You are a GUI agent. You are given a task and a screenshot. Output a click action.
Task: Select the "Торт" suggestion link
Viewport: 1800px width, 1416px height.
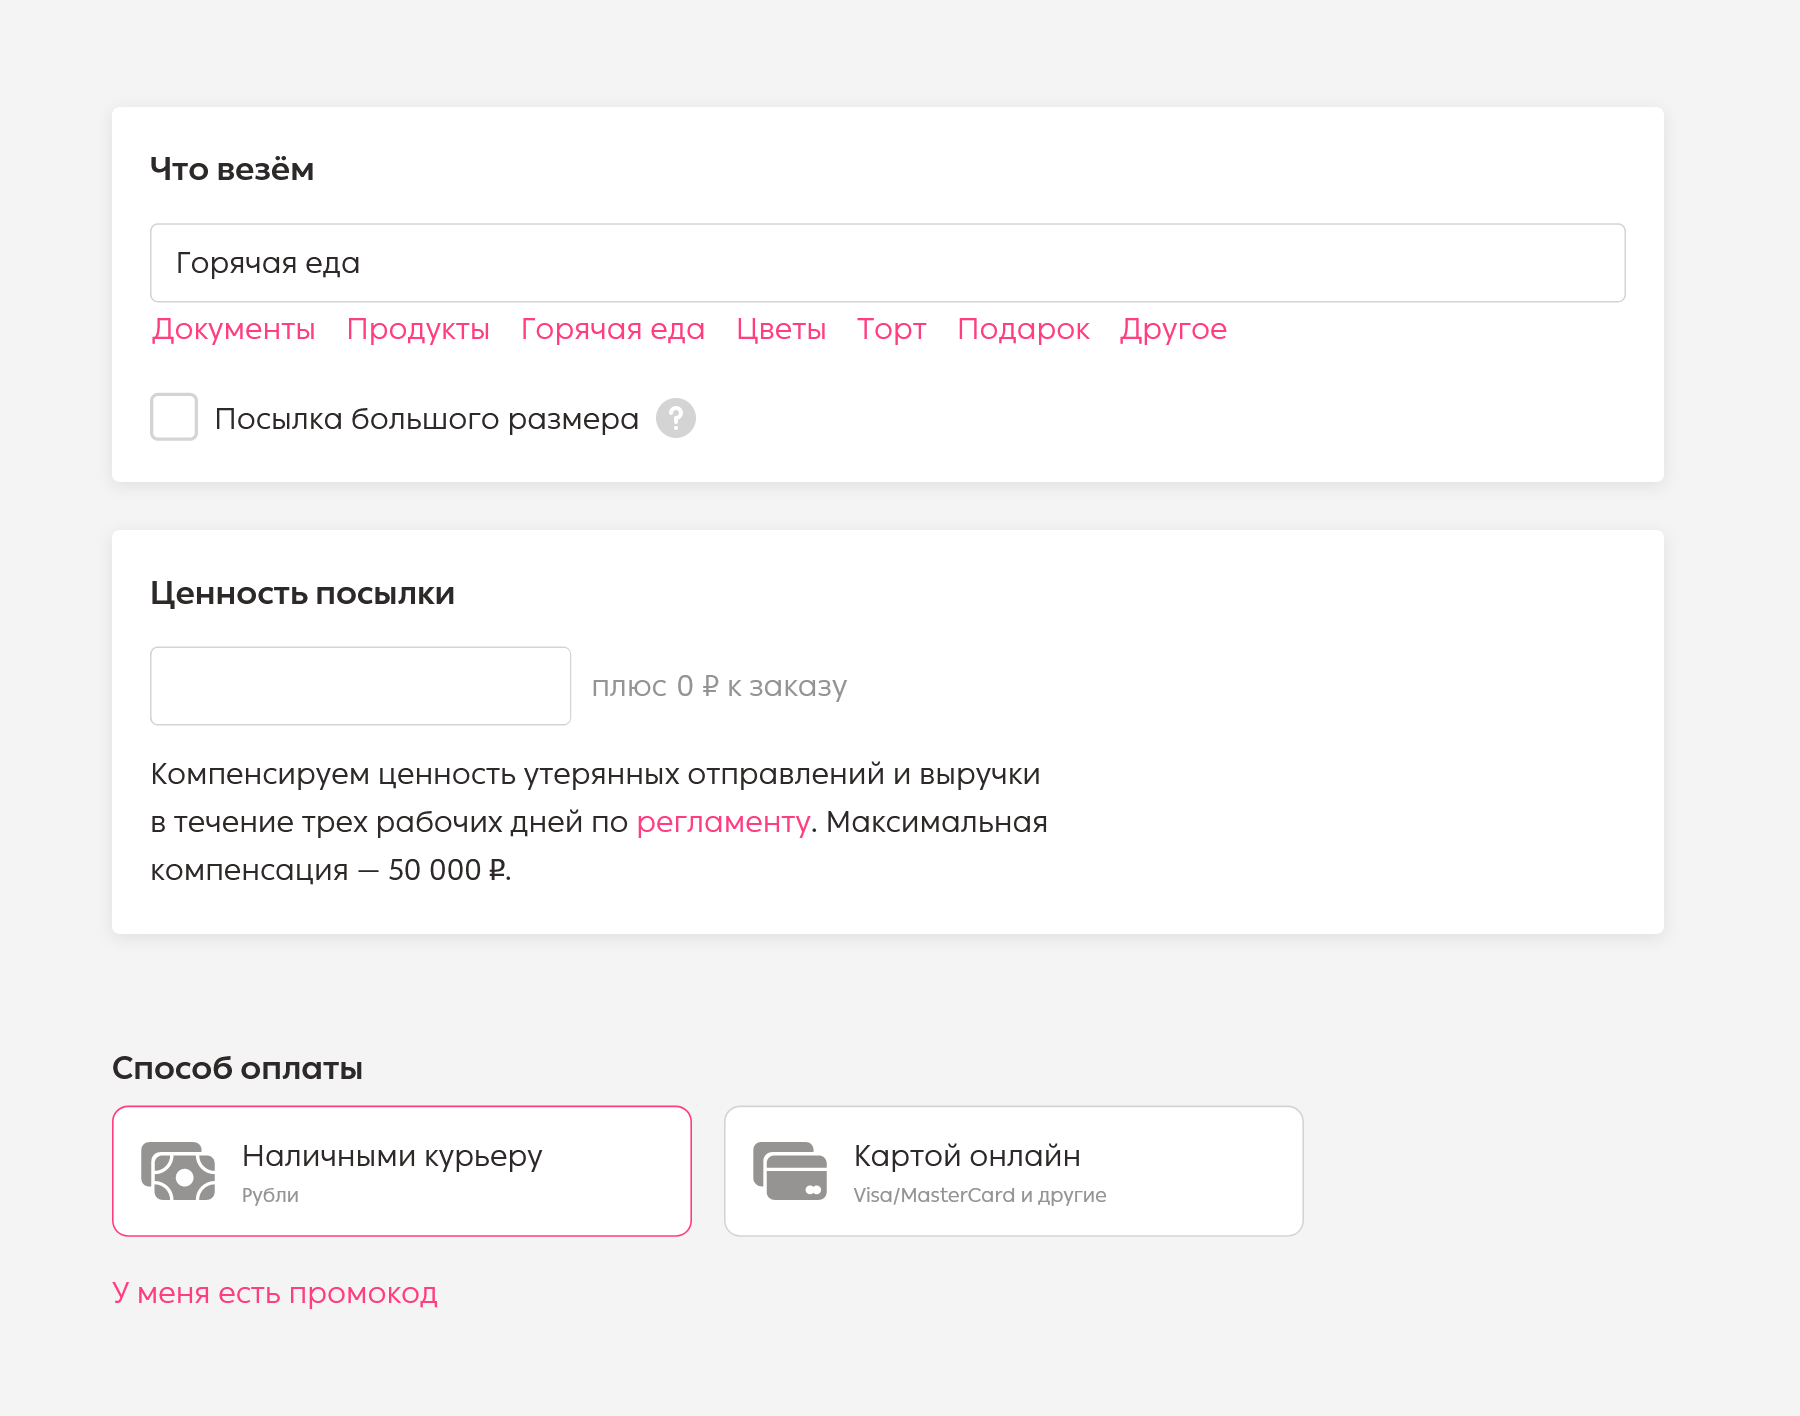pyautogui.click(x=891, y=329)
